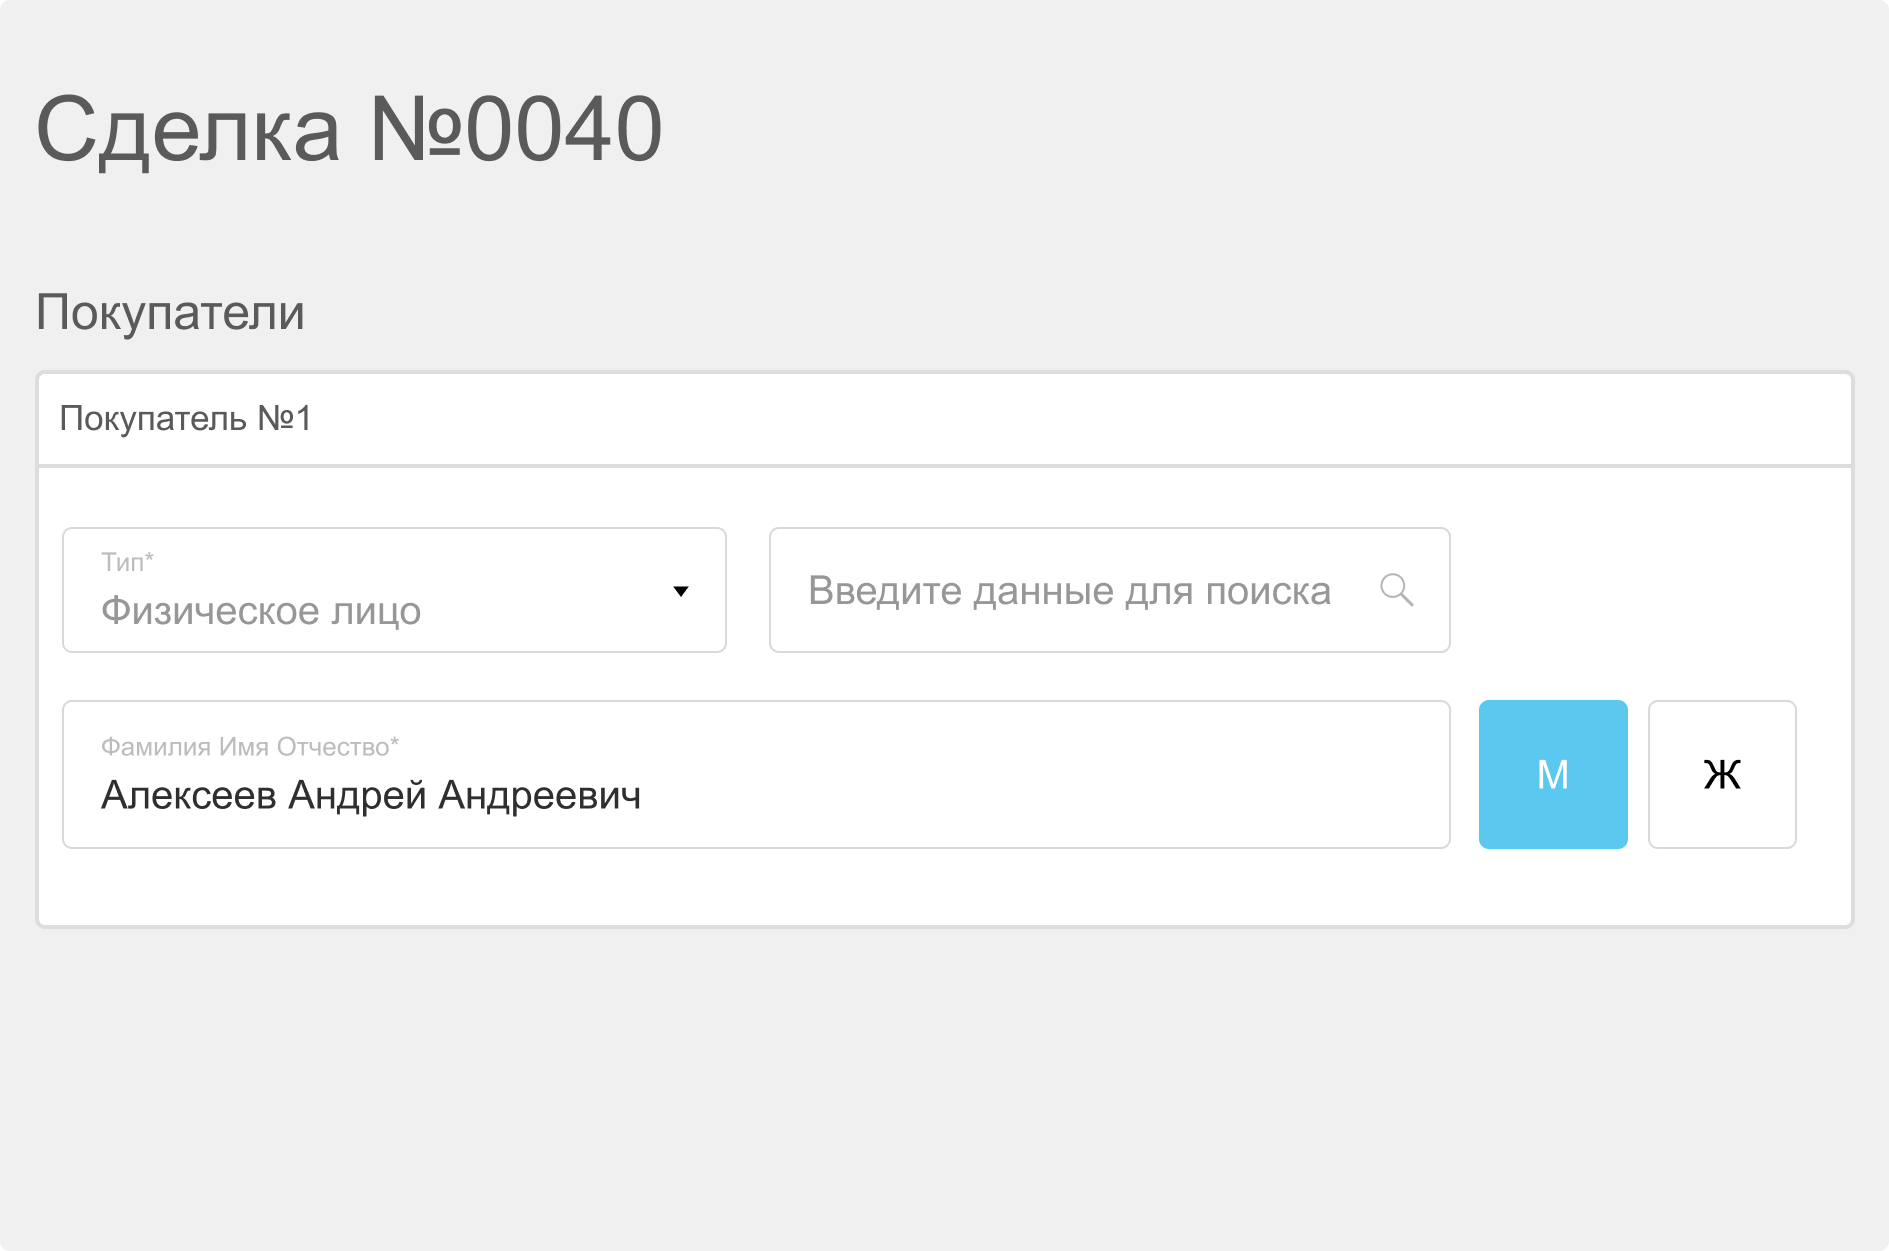Select the Физическое лицо value text
The image size is (1889, 1251).
coord(261,610)
